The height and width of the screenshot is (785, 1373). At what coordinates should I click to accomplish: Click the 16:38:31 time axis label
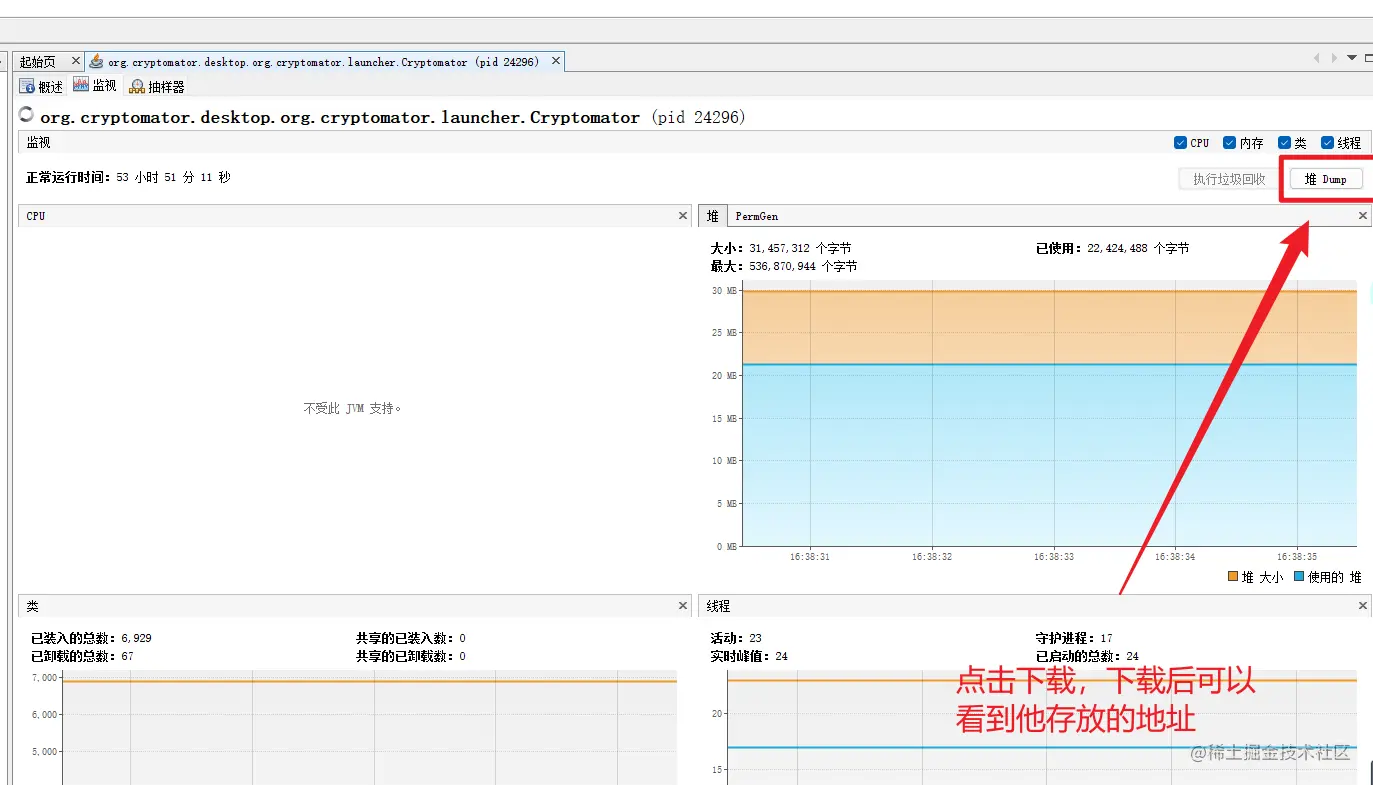(x=810, y=557)
